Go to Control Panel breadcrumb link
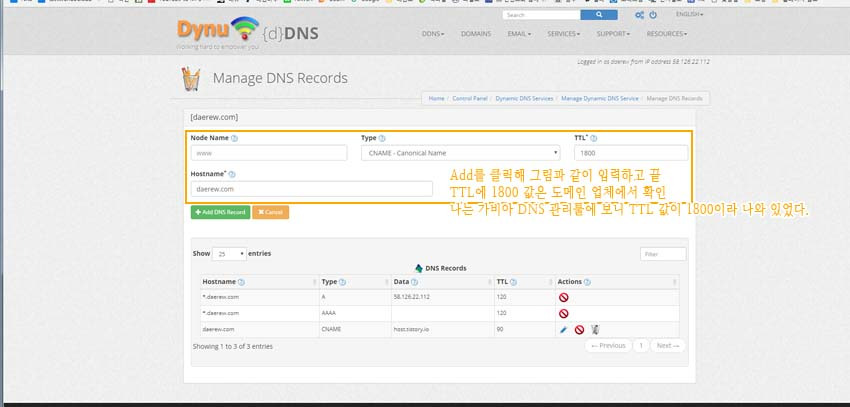The image size is (850, 407). pyautogui.click(x=470, y=99)
